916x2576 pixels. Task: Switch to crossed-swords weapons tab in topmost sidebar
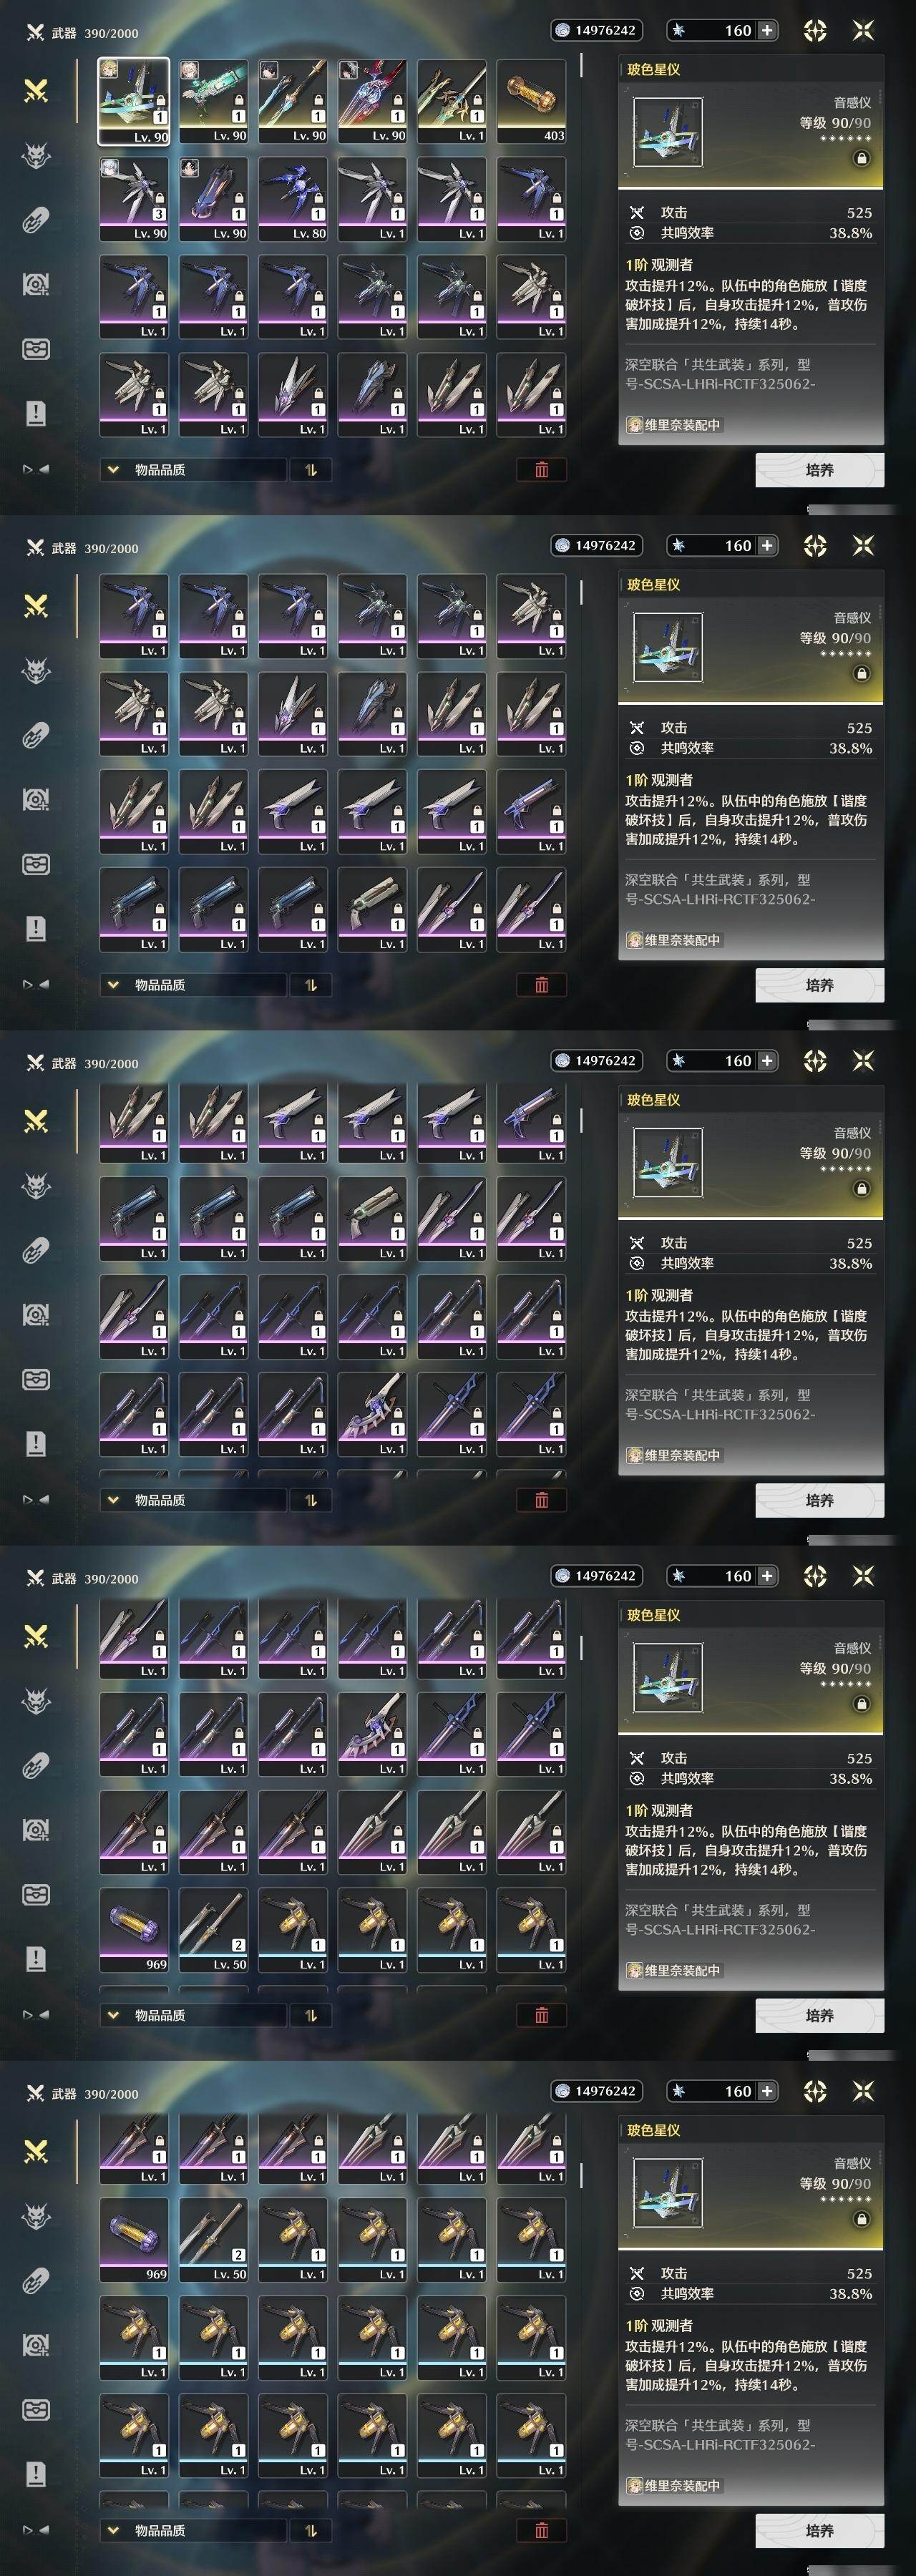point(36,91)
